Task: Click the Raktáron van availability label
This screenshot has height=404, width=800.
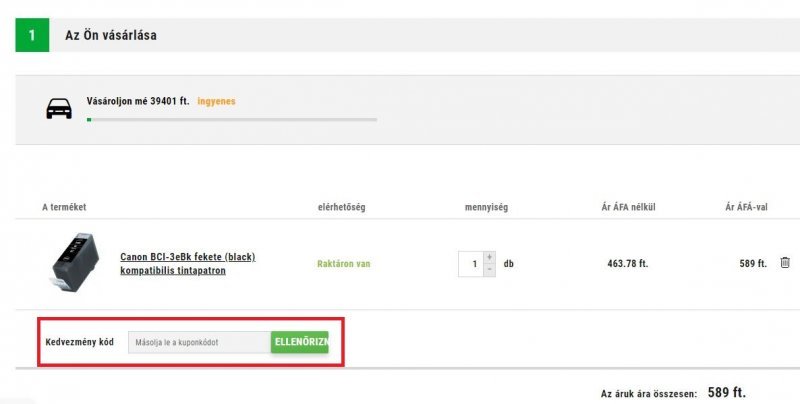Action: [343, 264]
